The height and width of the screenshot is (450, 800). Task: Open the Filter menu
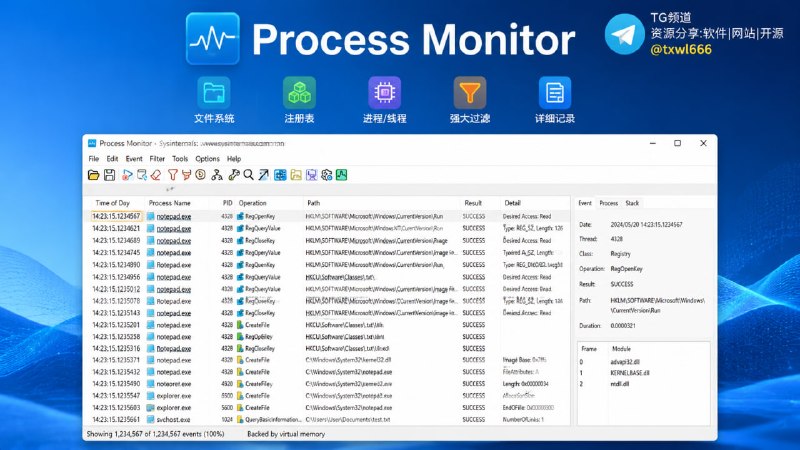[x=157, y=159]
